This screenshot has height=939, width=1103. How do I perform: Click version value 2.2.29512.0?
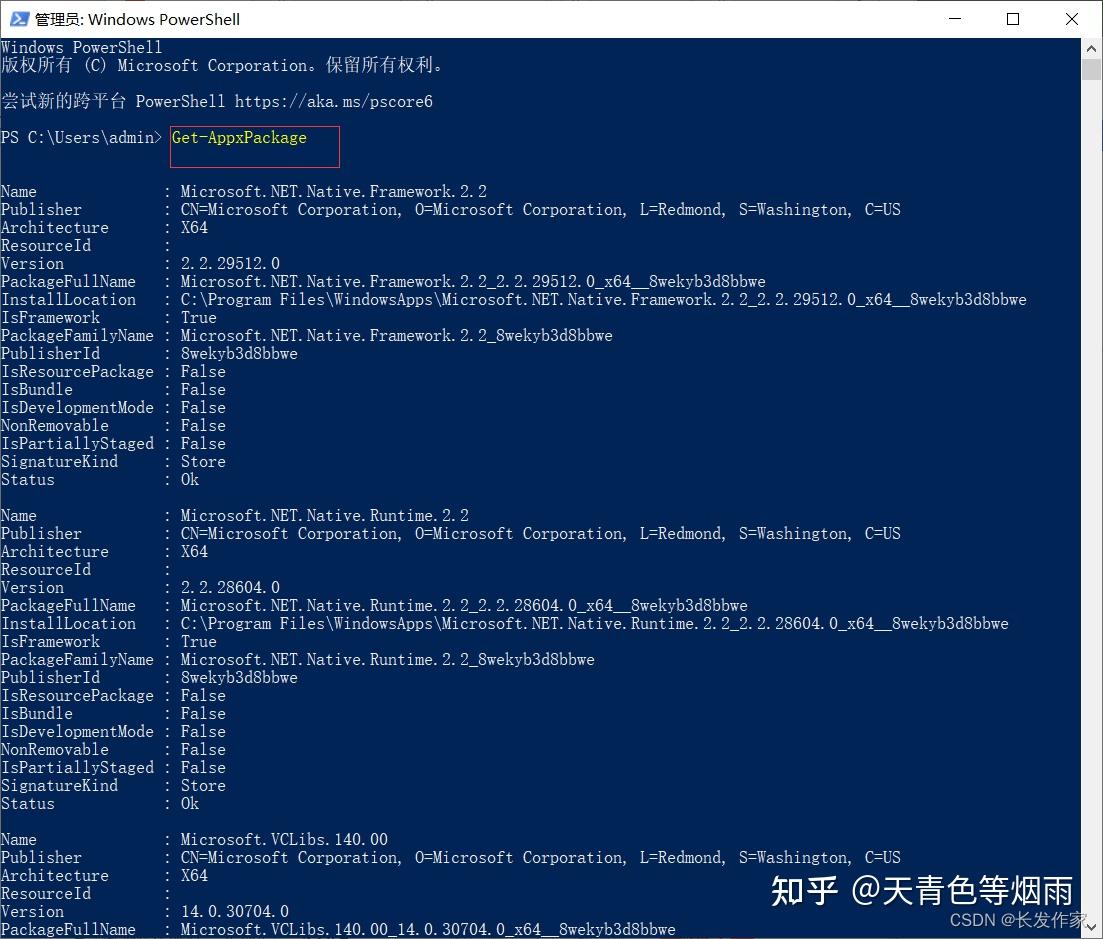(230, 264)
